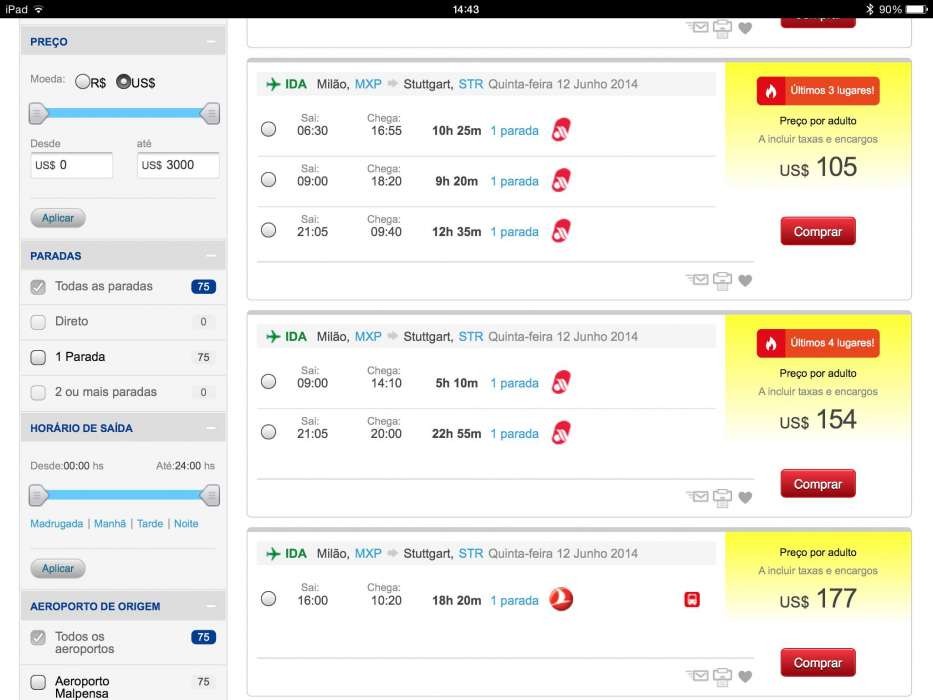Click the airline logo on the 06:30 flight
This screenshot has height=700, width=933.
tap(561, 130)
